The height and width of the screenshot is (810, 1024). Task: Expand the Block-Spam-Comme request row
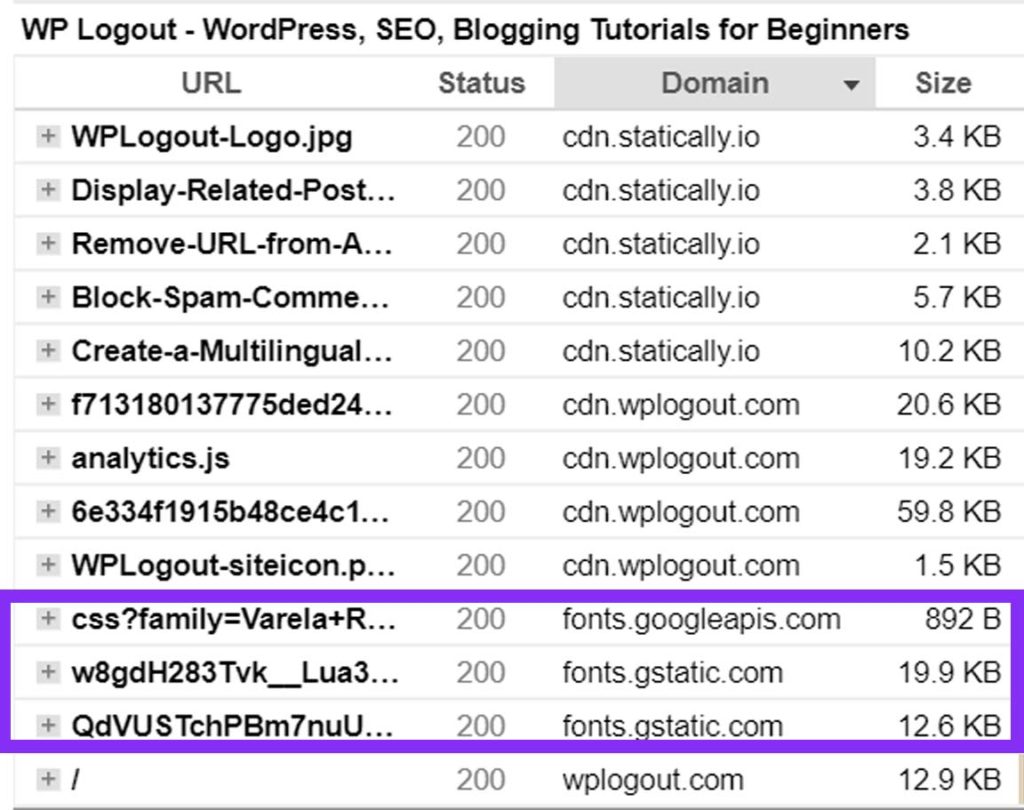tap(47, 297)
